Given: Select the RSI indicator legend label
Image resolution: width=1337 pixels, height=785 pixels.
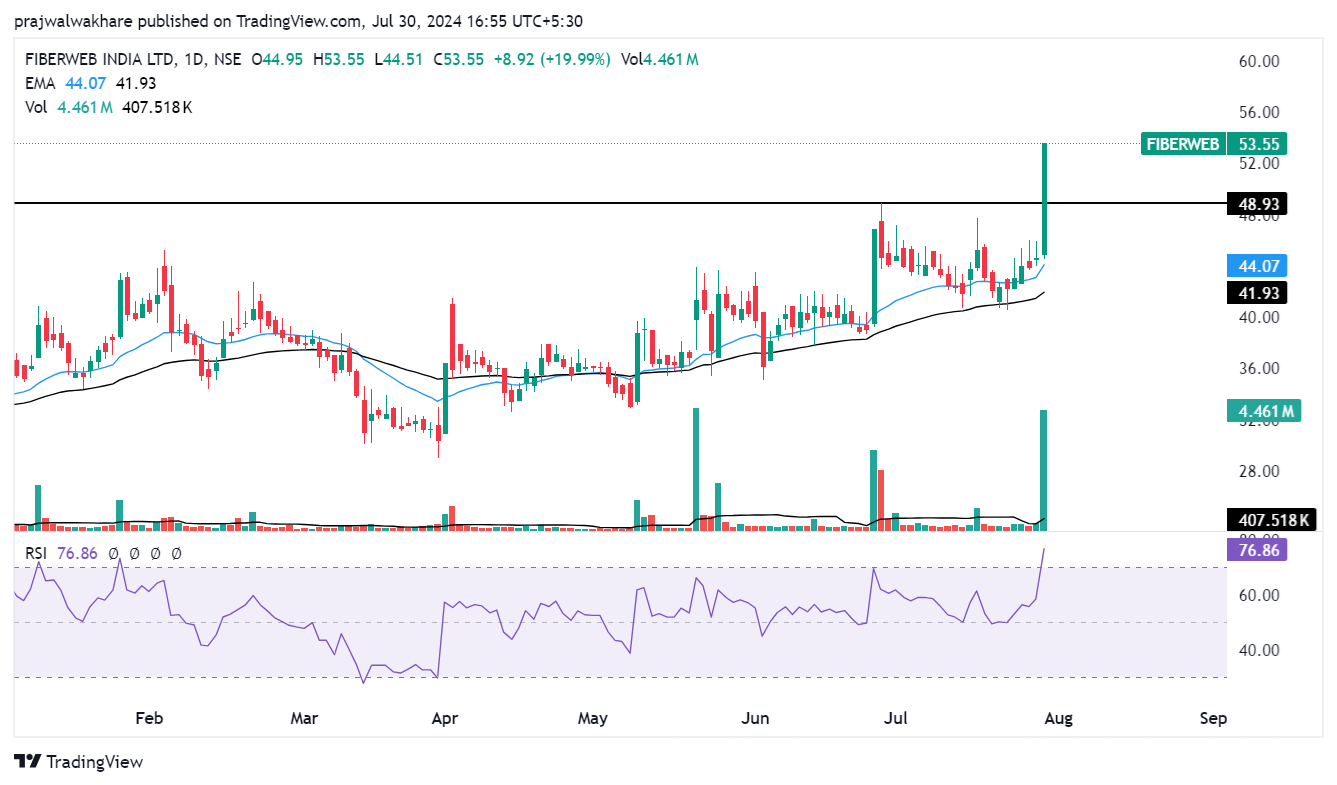Looking at the screenshot, I should click(37, 553).
